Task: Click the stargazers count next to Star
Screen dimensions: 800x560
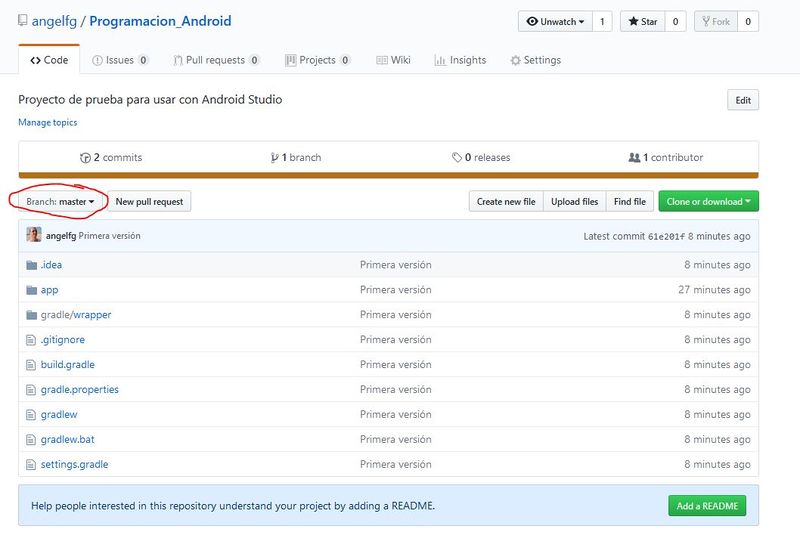Action: 676,21
